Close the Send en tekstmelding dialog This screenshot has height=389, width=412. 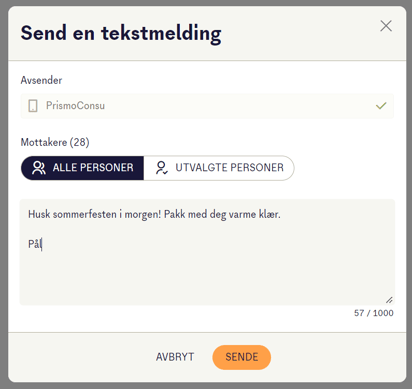coord(386,26)
